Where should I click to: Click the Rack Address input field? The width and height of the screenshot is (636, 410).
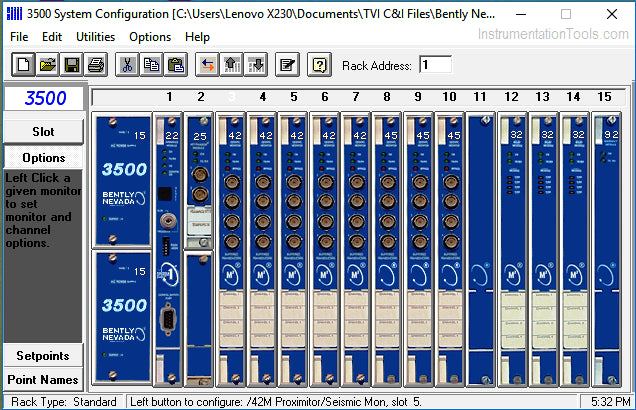point(435,65)
